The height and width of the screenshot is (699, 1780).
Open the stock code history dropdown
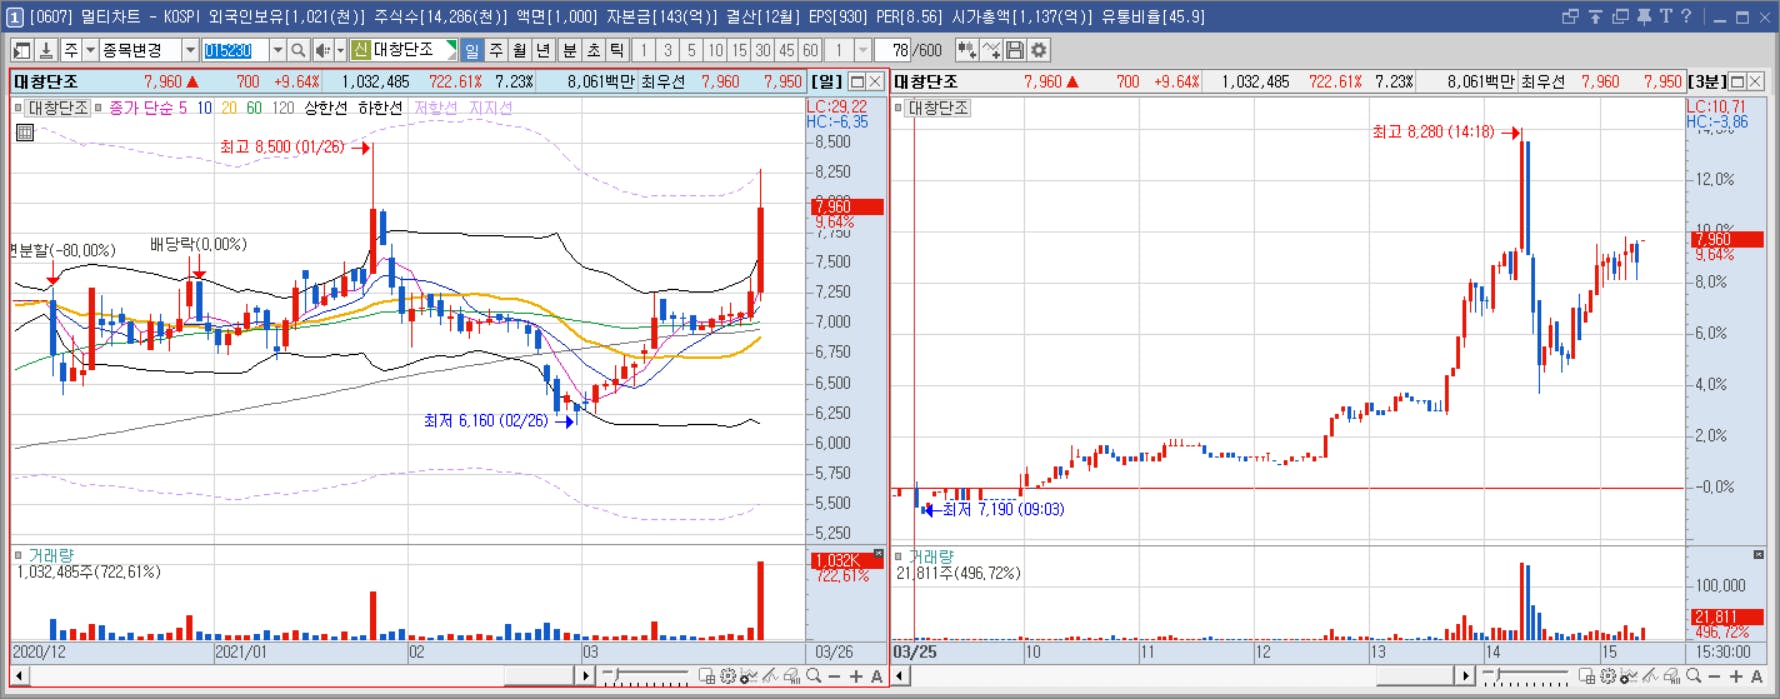[x=278, y=50]
